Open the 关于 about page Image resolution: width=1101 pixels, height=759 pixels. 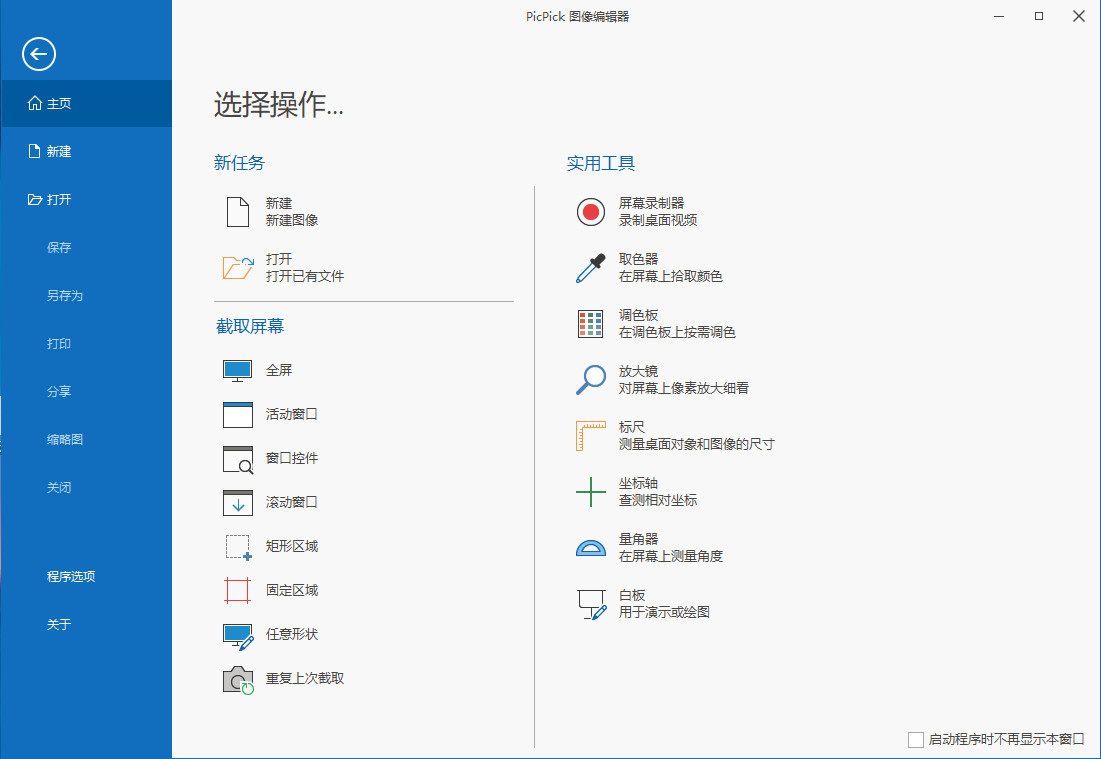pyautogui.click(x=58, y=623)
